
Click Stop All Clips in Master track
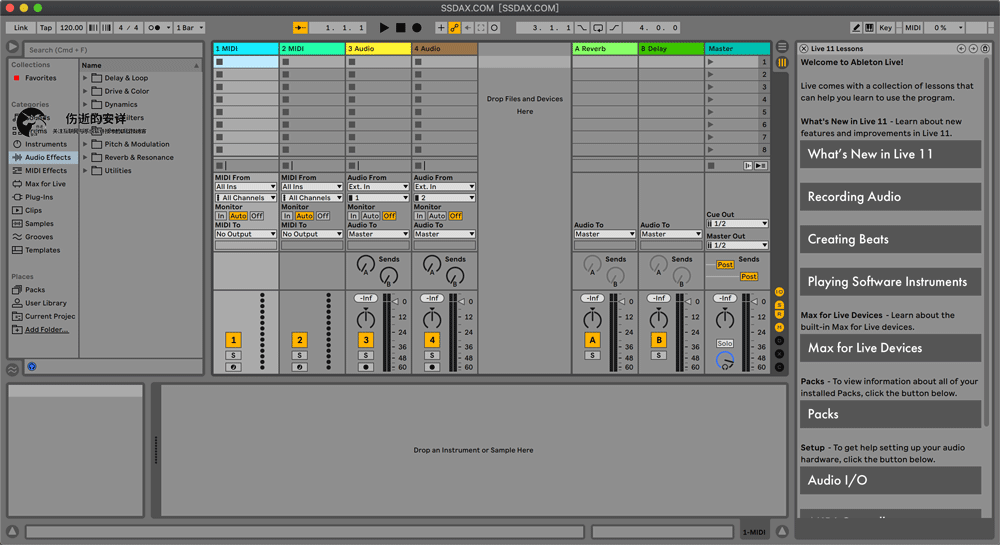pyautogui.click(x=711, y=166)
